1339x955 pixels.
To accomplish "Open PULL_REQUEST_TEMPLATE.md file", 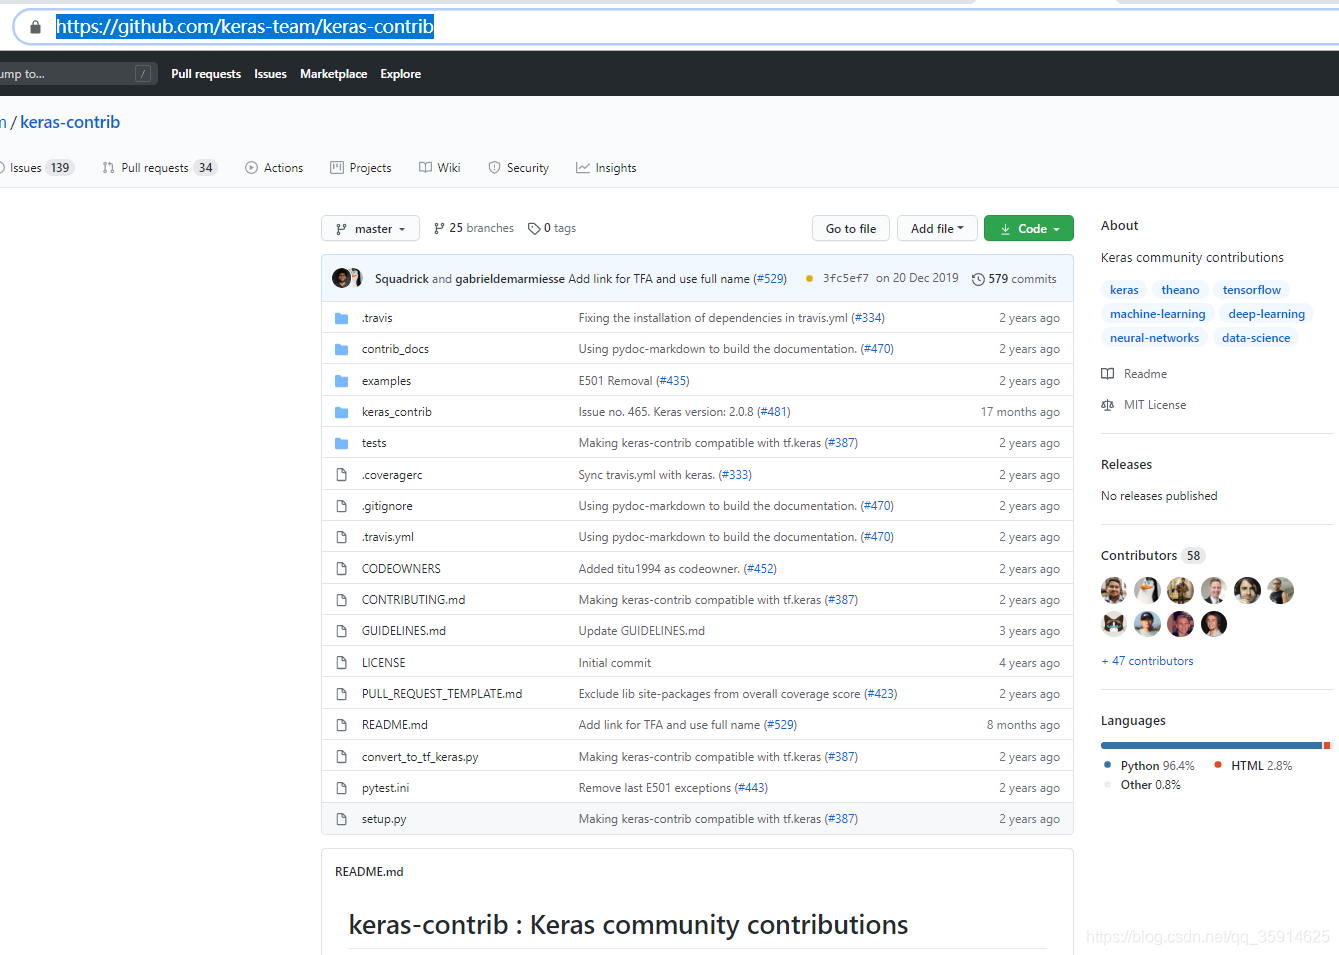I will pyautogui.click(x=442, y=694).
